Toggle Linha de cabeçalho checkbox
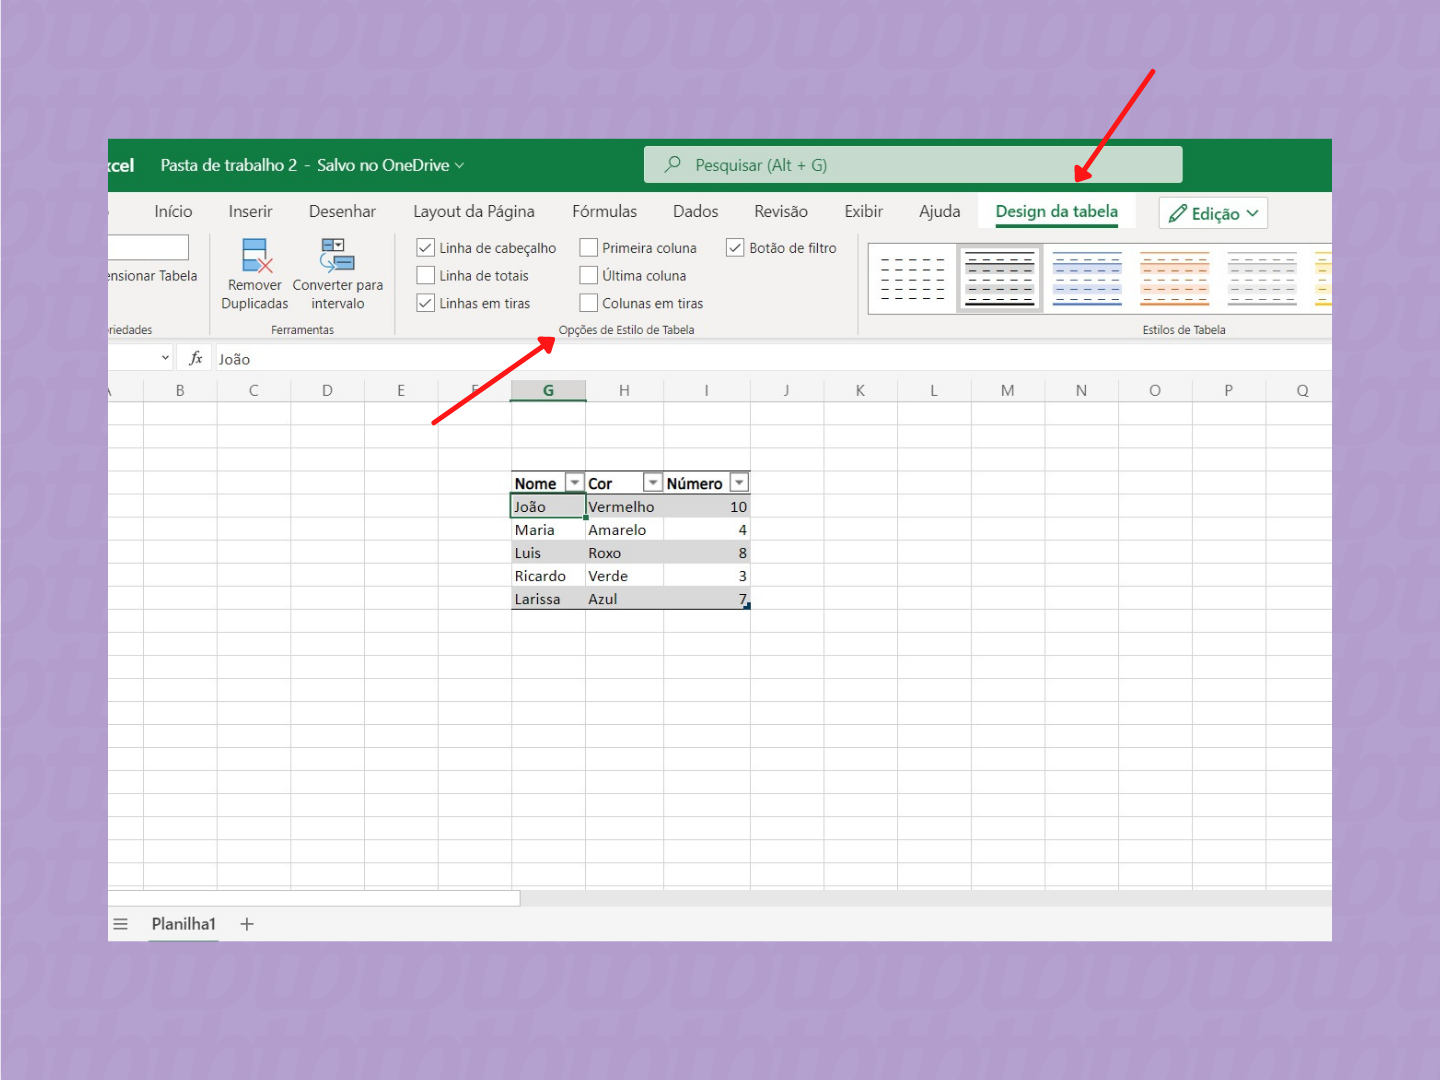 425,247
